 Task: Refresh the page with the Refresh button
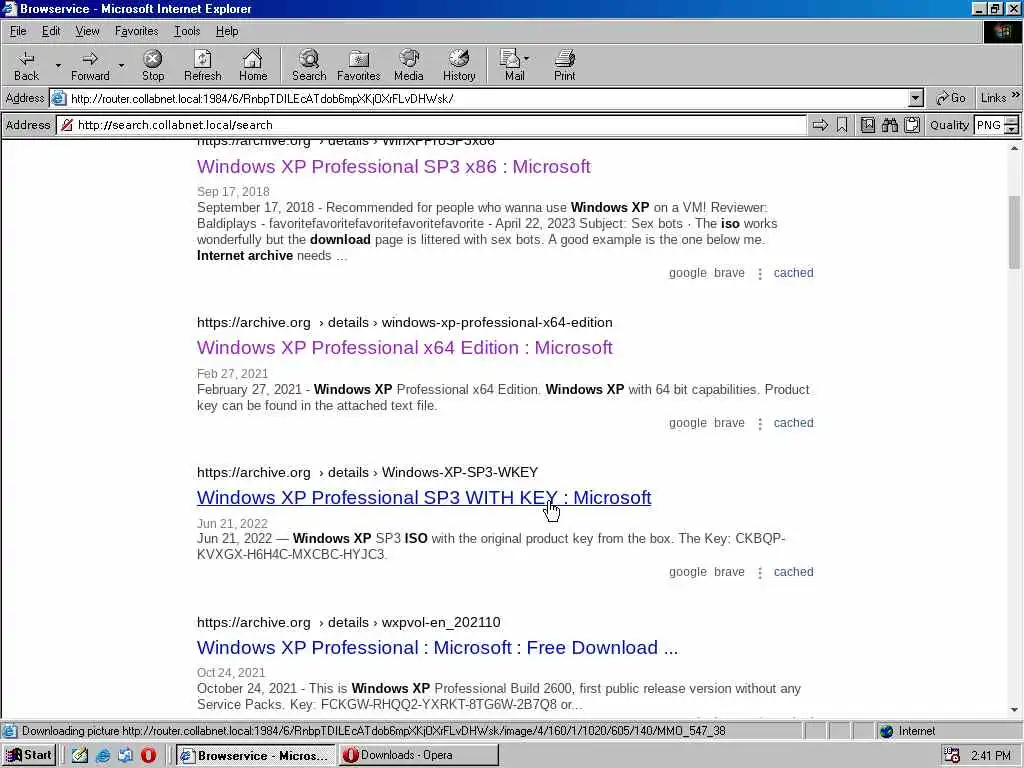[x=202, y=65]
